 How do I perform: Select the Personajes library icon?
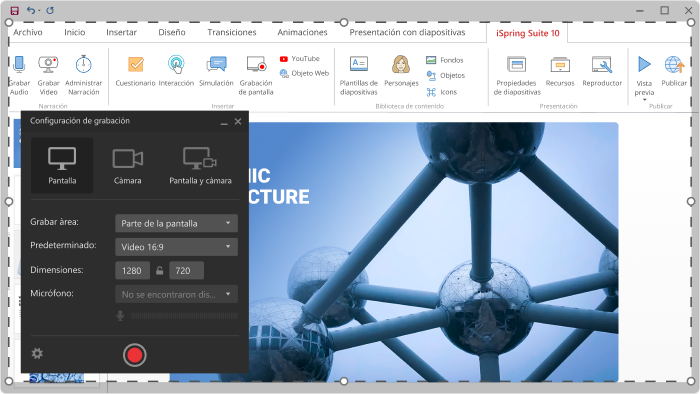401,65
